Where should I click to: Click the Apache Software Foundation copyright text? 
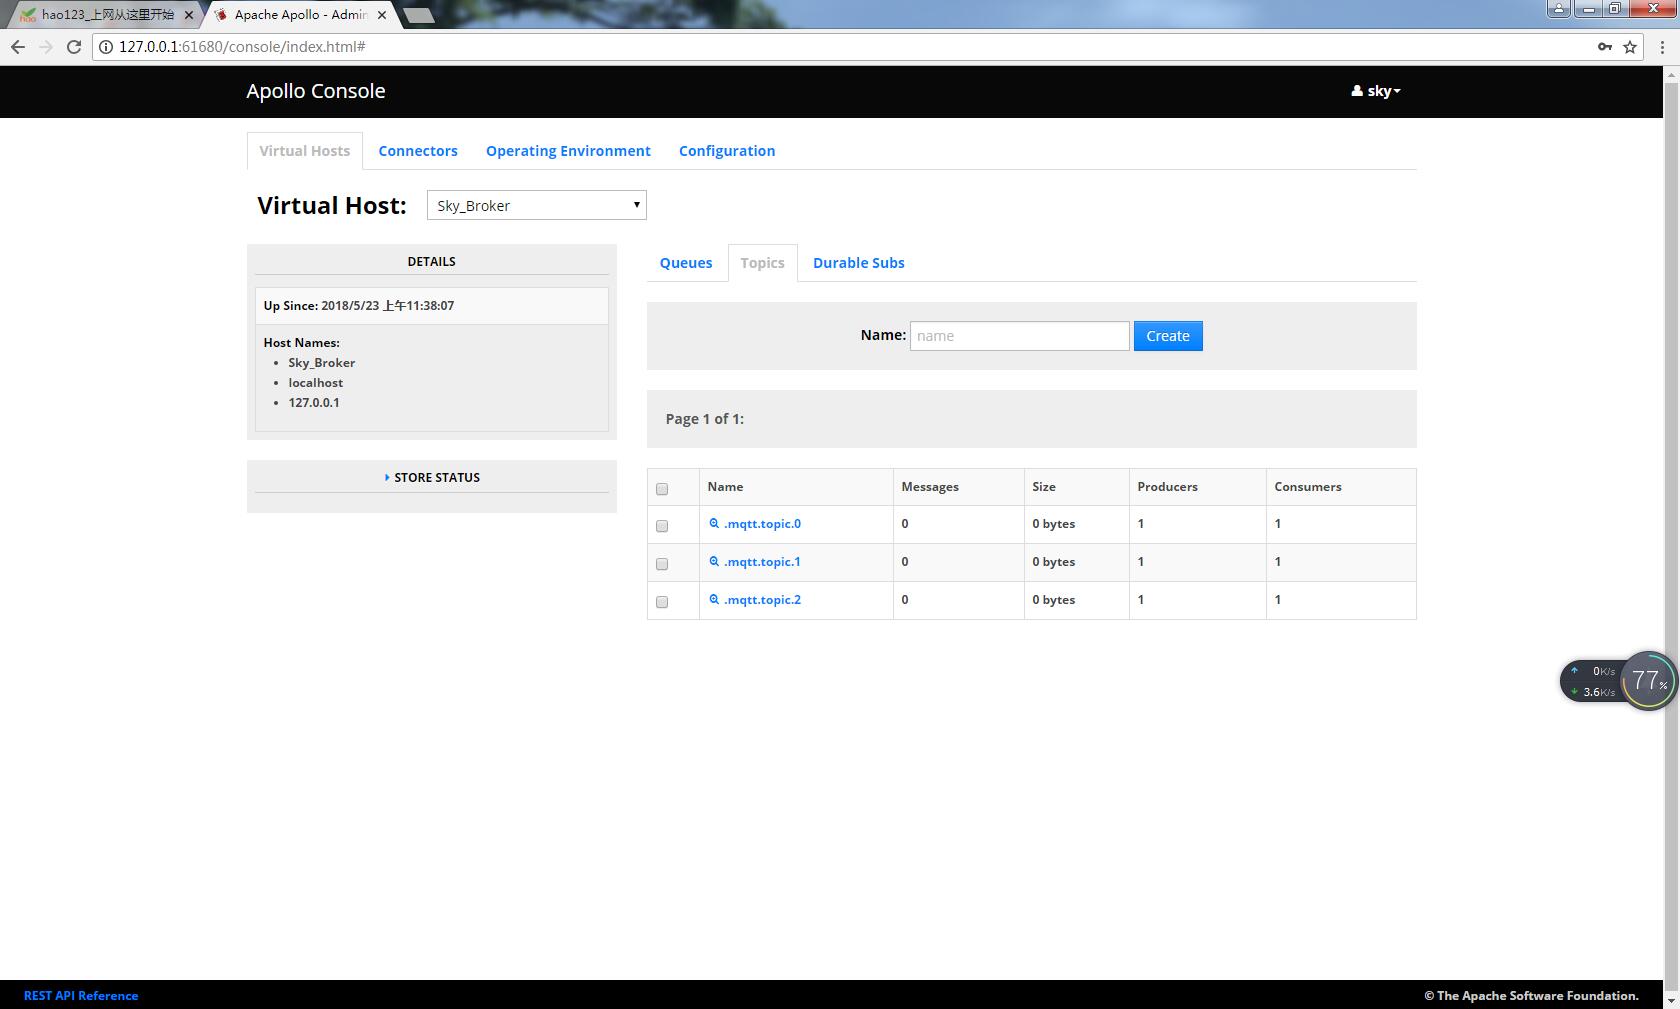click(1531, 995)
